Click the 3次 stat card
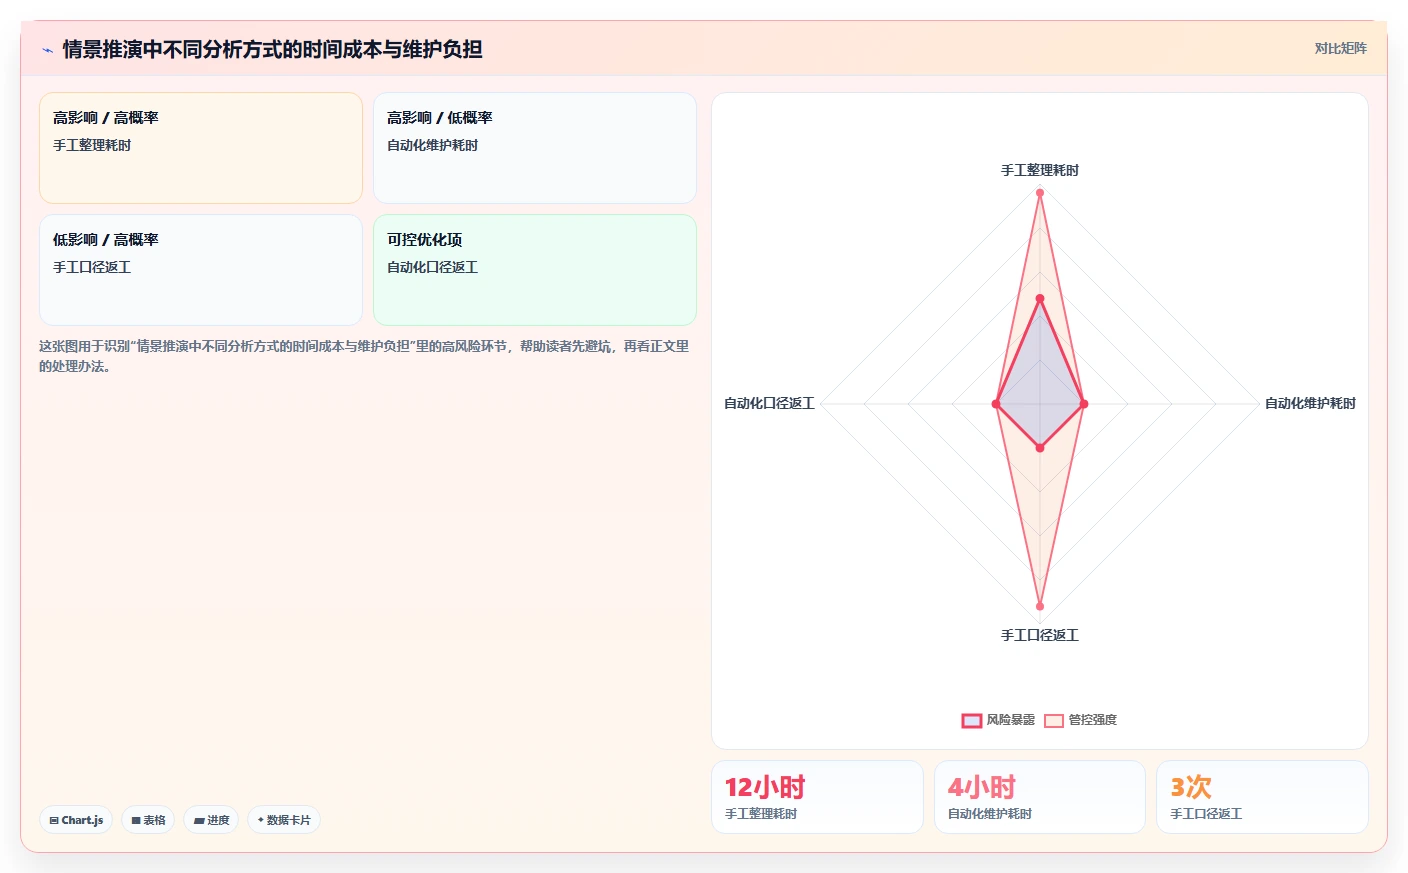 (1262, 797)
